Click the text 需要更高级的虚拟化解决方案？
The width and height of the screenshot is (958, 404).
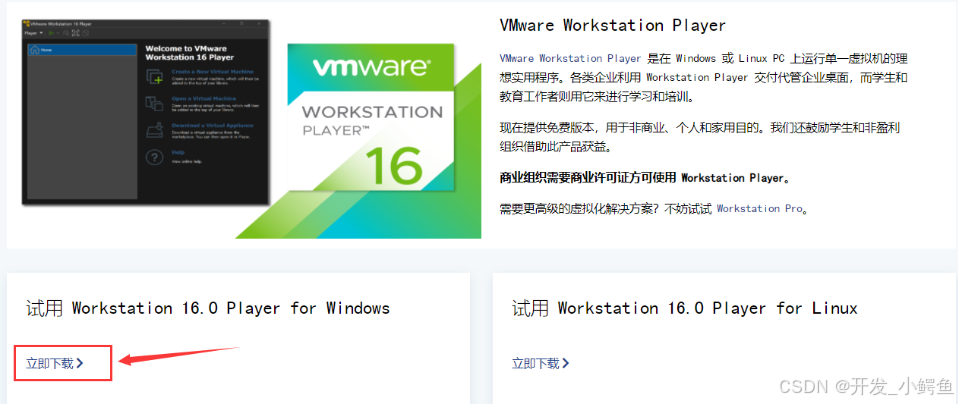tap(581, 208)
